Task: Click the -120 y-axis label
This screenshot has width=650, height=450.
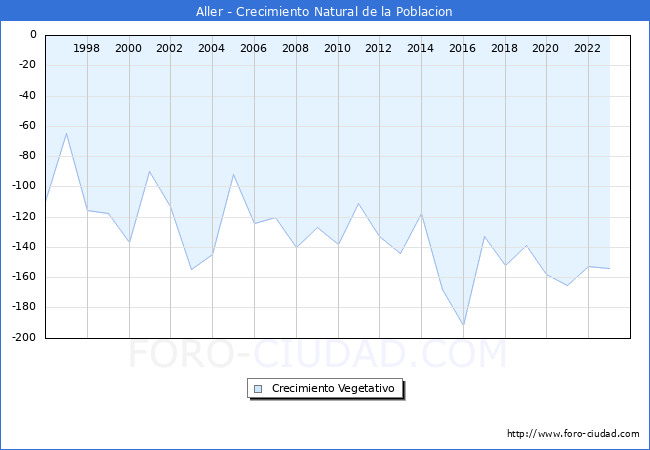Action: (x=24, y=216)
